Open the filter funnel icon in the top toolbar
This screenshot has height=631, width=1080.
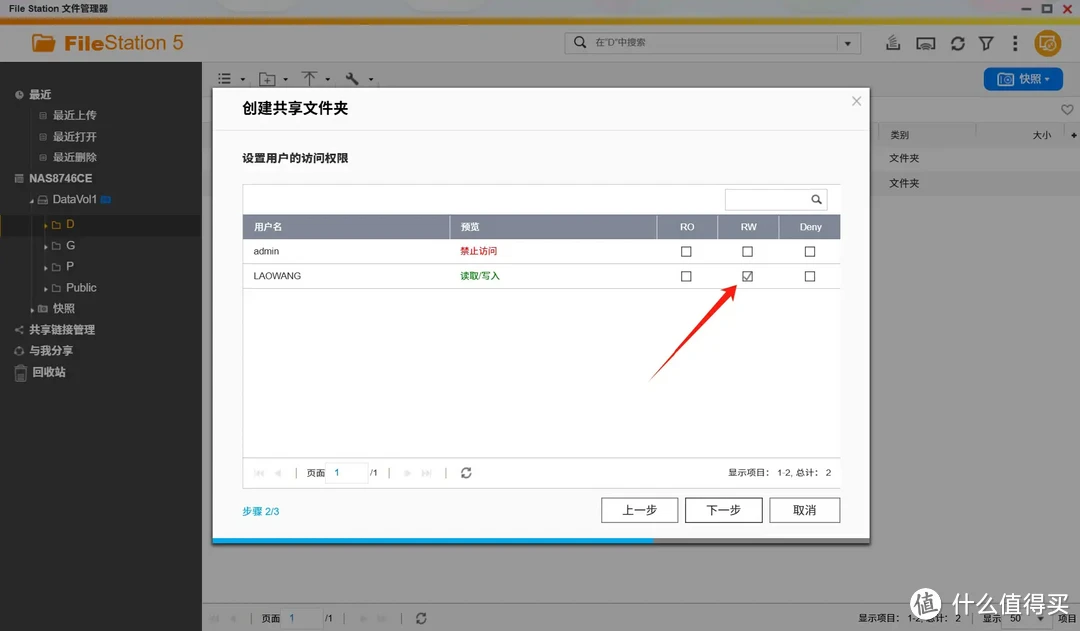(x=986, y=43)
